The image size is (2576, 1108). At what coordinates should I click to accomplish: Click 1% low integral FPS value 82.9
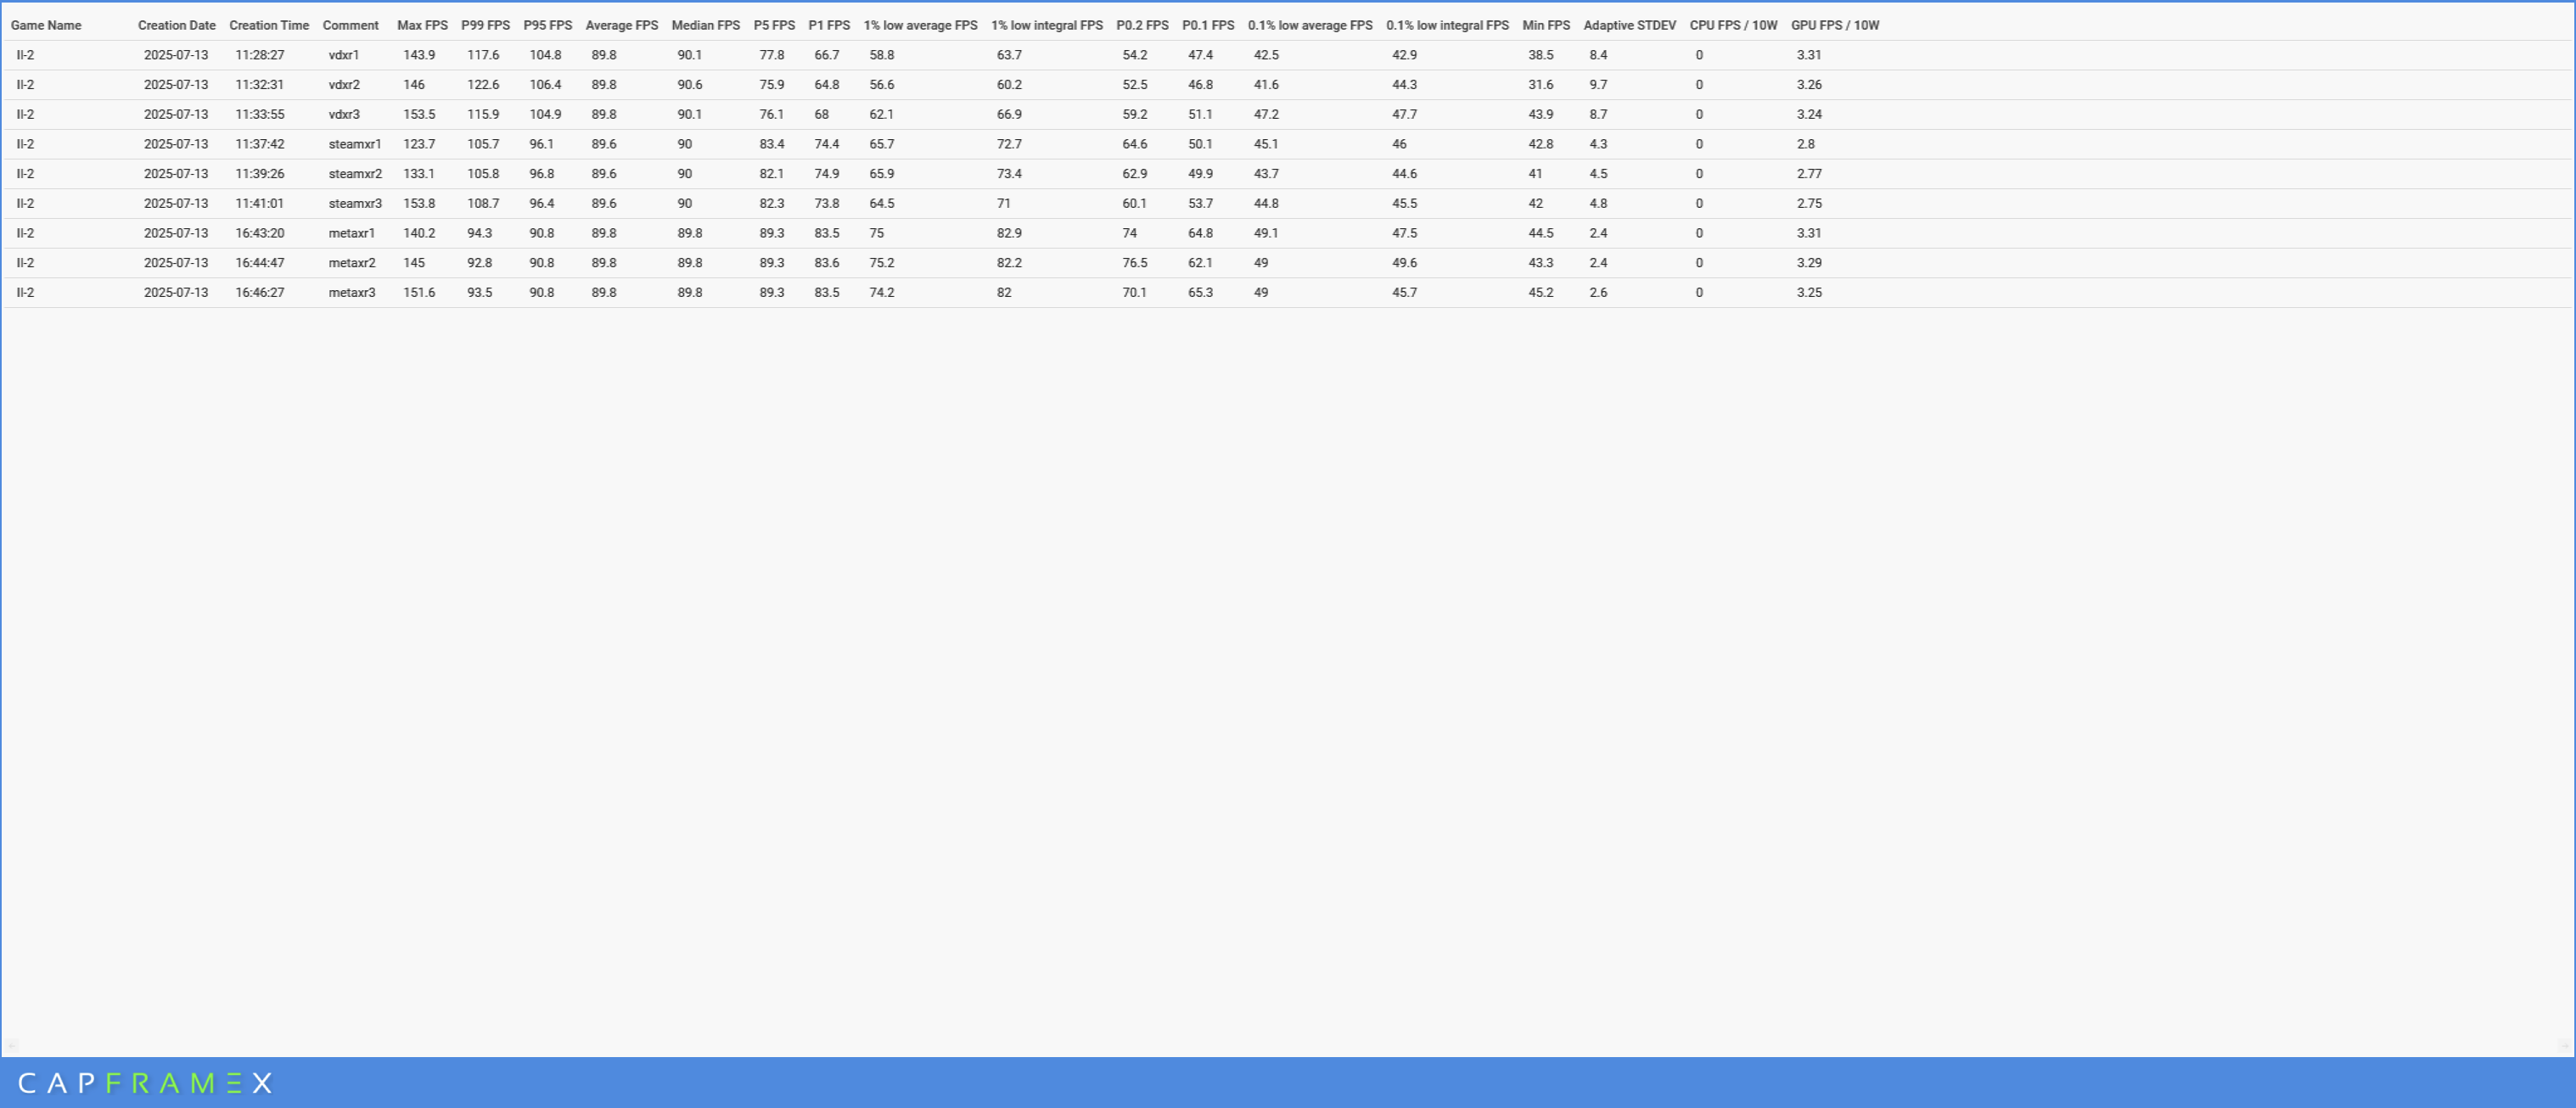(1009, 233)
